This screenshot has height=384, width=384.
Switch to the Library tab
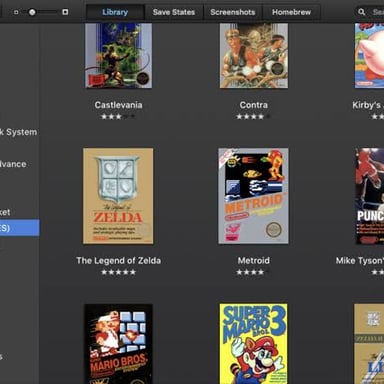115,12
